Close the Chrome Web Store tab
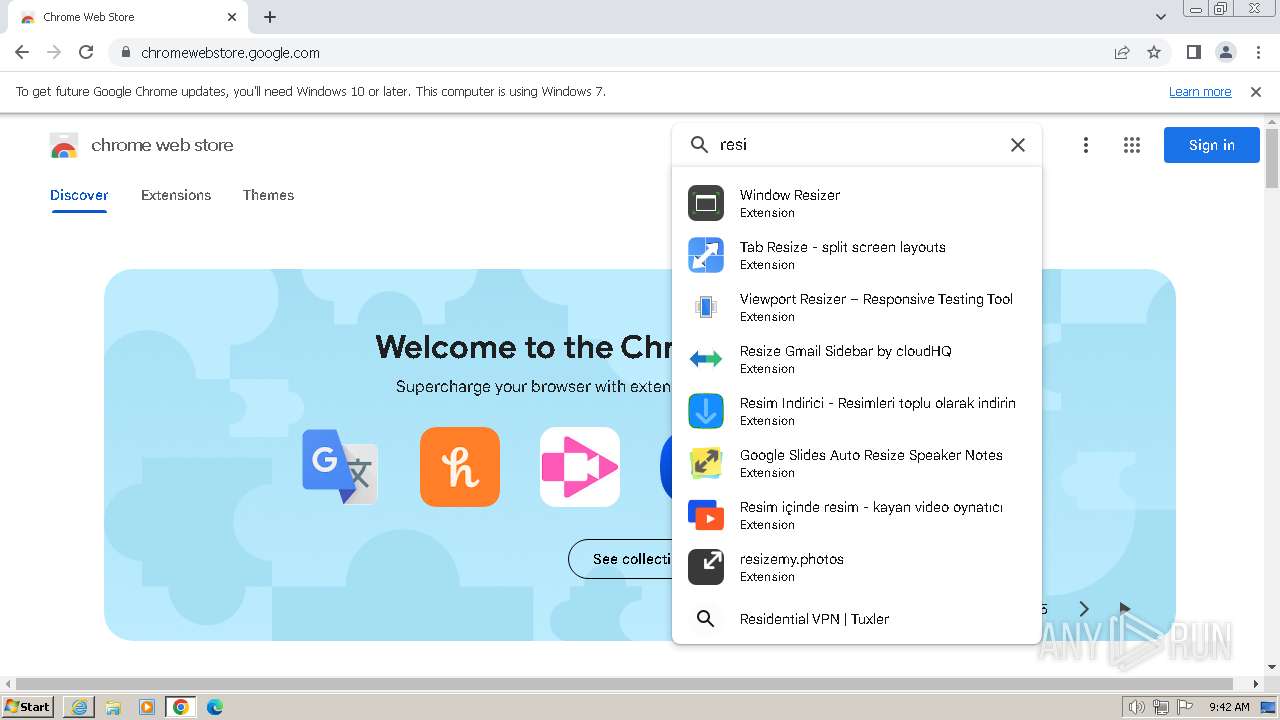This screenshot has height=720, width=1280. coord(232,17)
